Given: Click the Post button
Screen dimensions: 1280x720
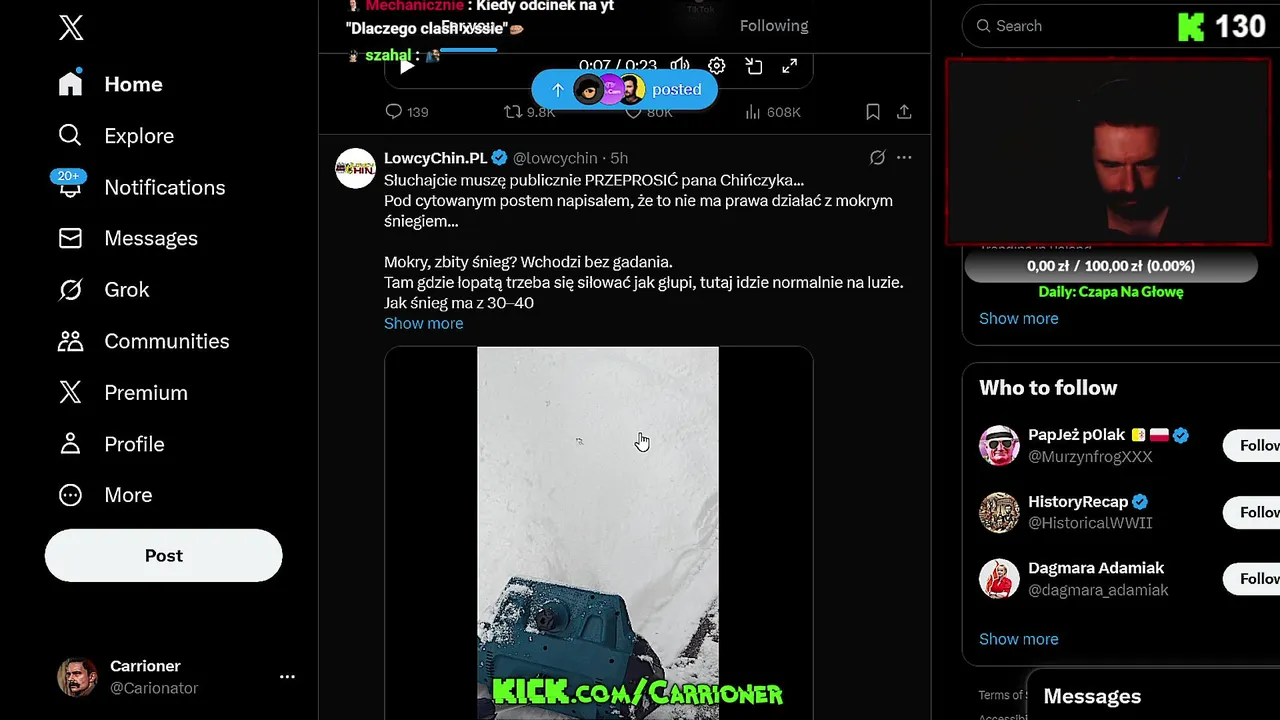Looking at the screenshot, I should click(x=164, y=555).
